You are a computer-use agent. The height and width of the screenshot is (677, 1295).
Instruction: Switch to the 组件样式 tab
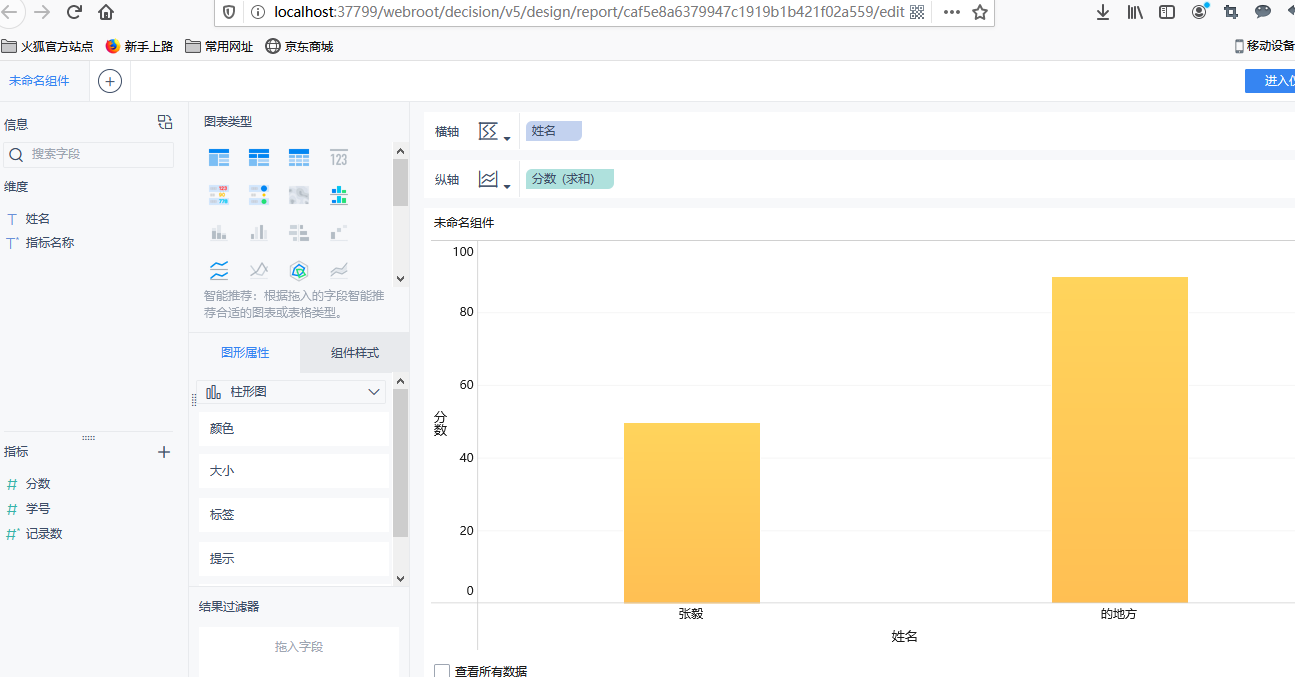click(x=354, y=353)
